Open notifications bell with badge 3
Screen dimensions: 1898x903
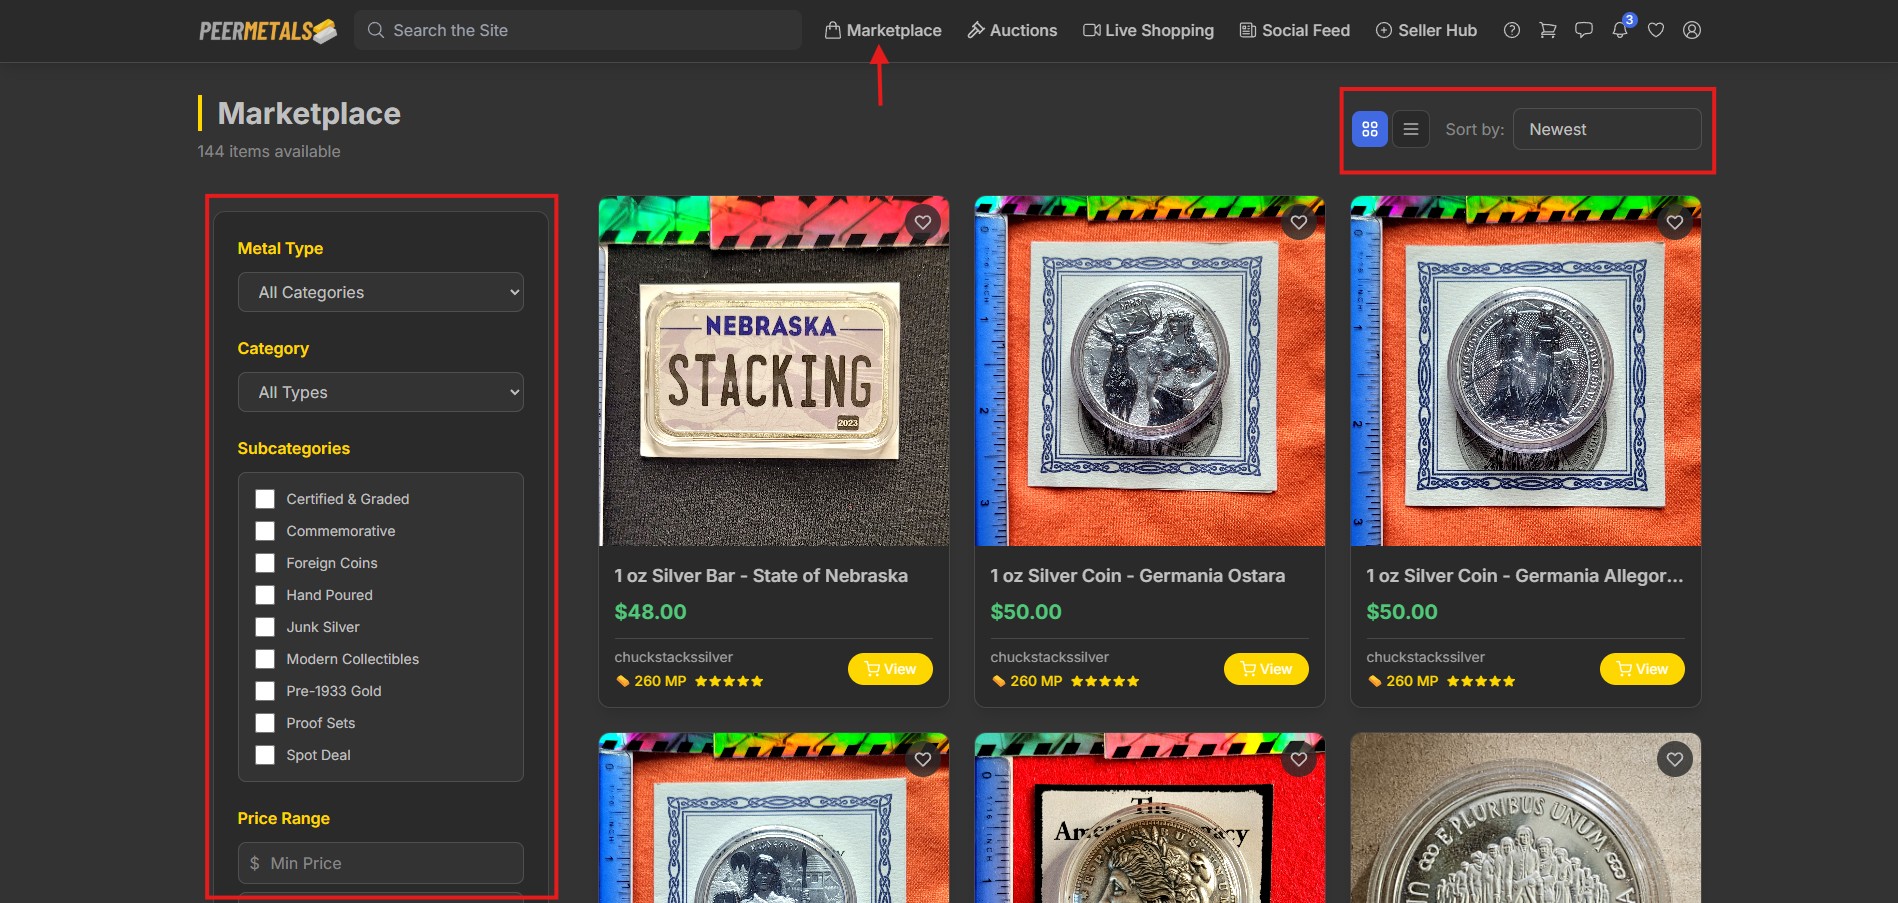pyautogui.click(x=1620, y=30)
